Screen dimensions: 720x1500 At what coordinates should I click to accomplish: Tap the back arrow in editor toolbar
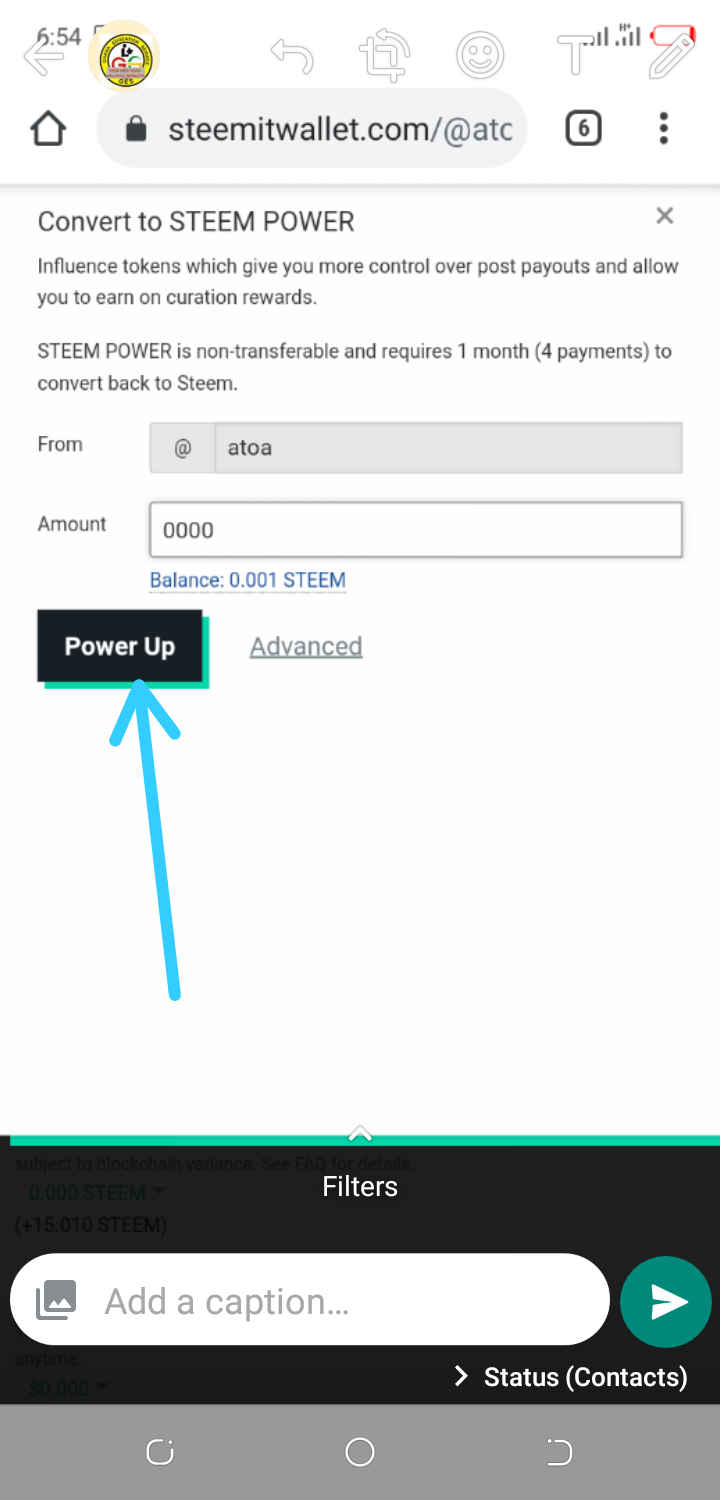tap(42, 57)
